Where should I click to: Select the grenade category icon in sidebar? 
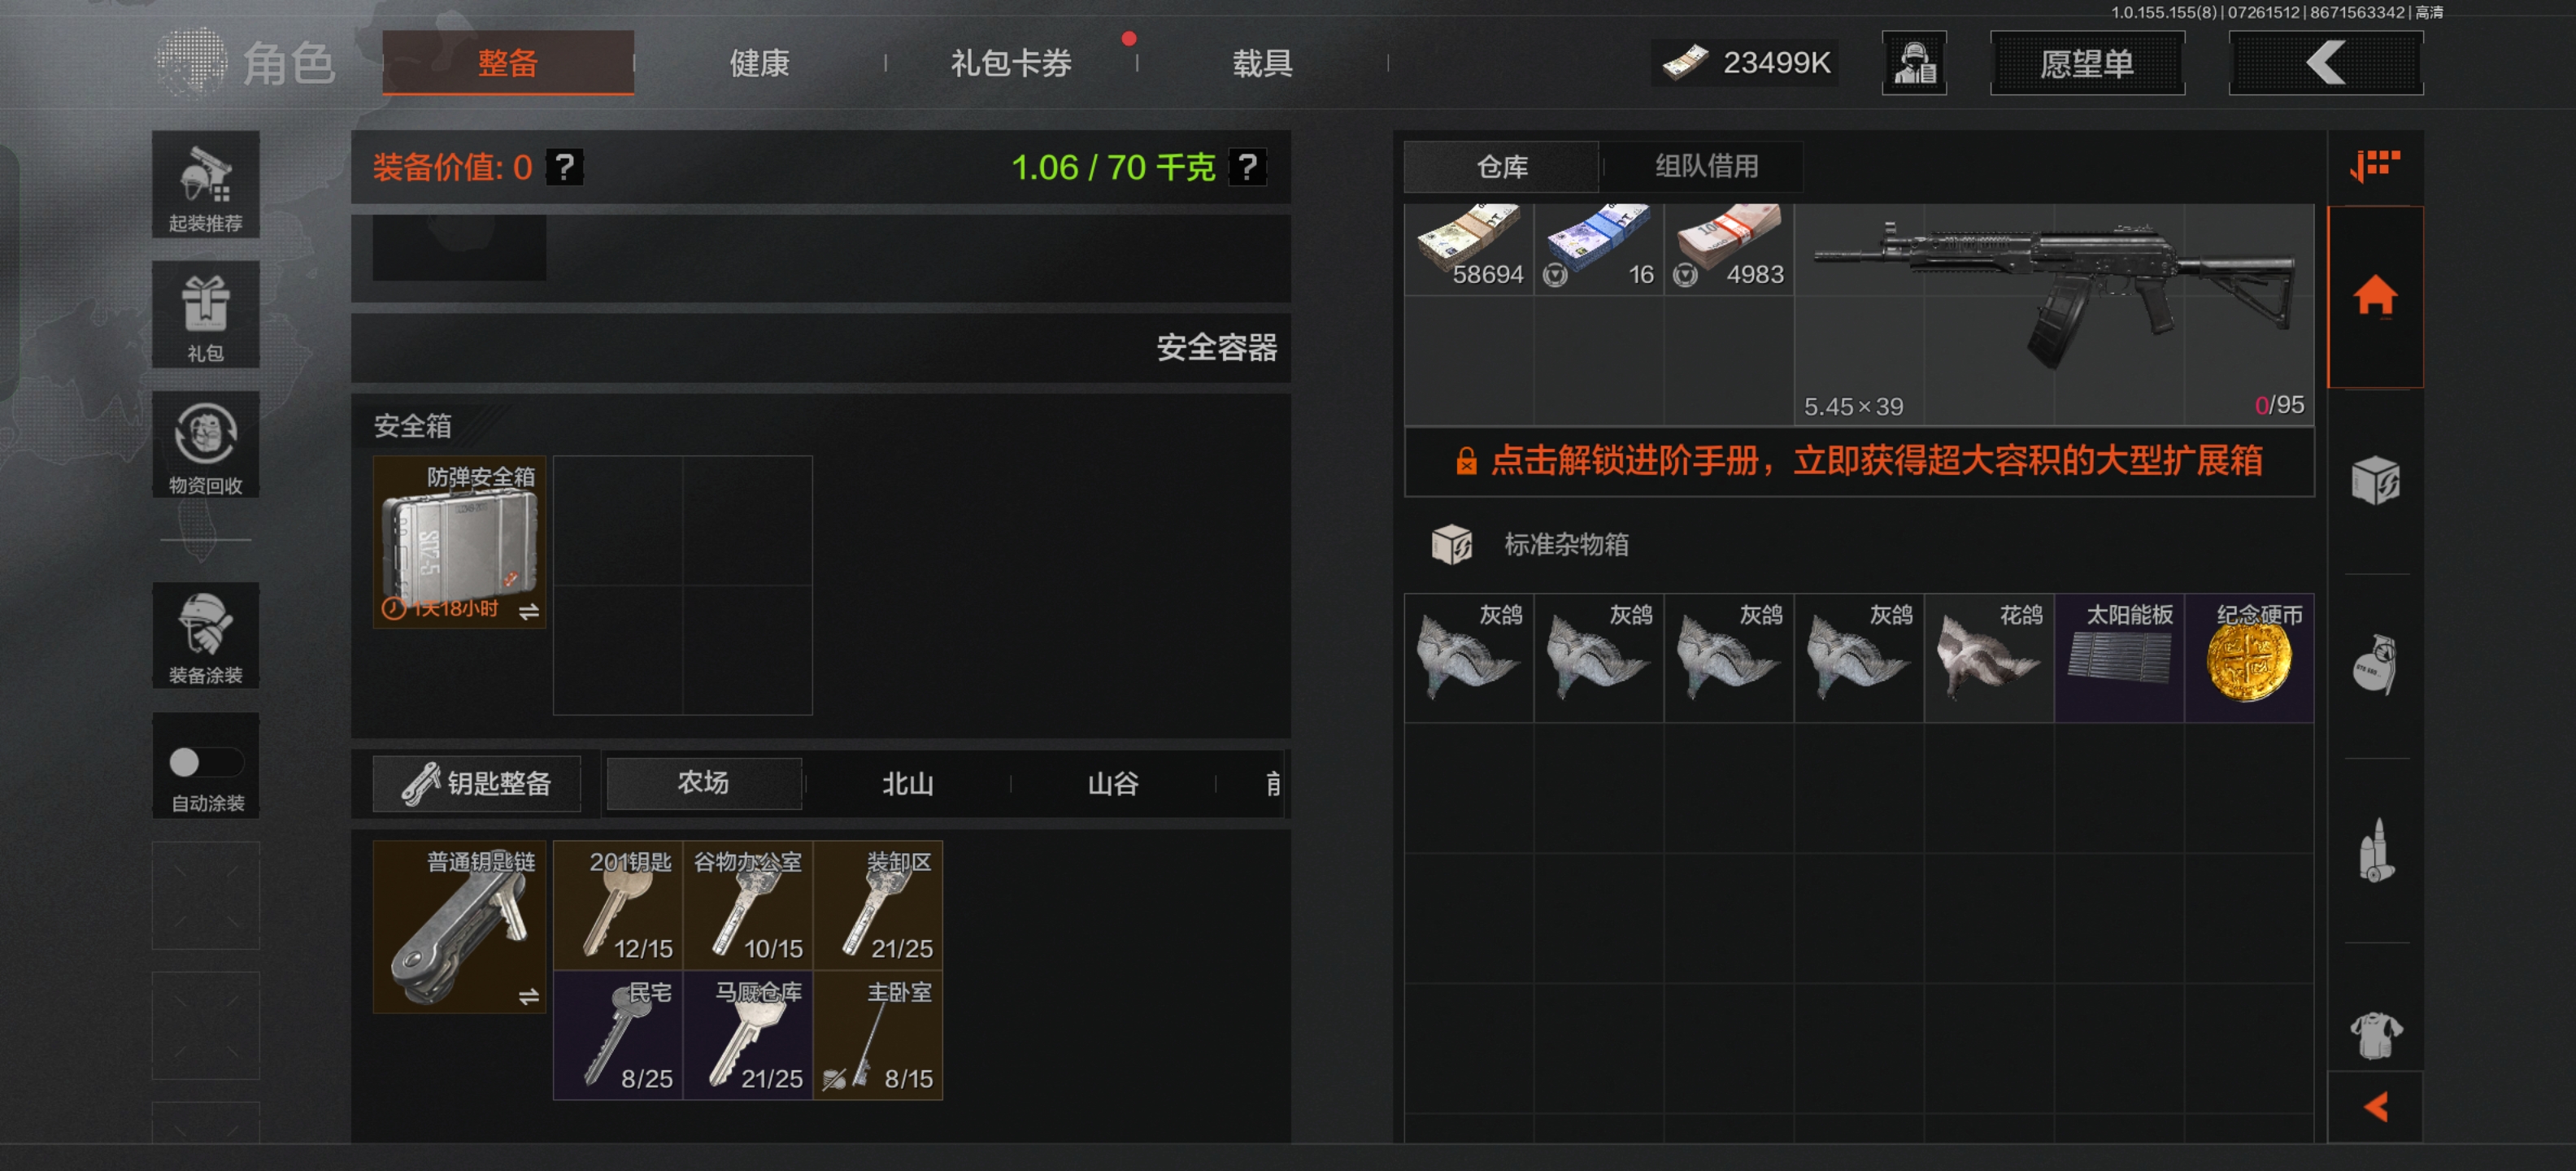tap(2375, 664)
